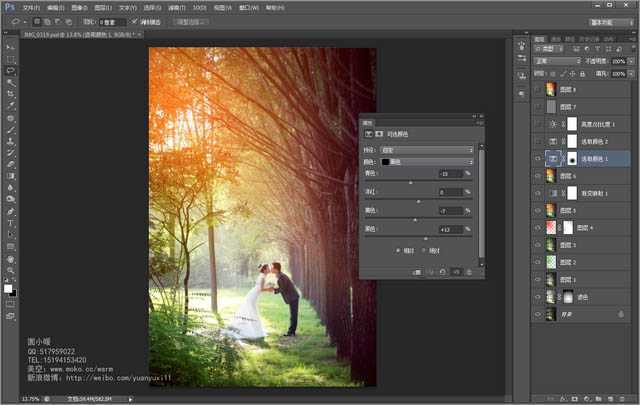Select the Move tool
The width and height of the screenshot is (640, 405).
[10, 47]
